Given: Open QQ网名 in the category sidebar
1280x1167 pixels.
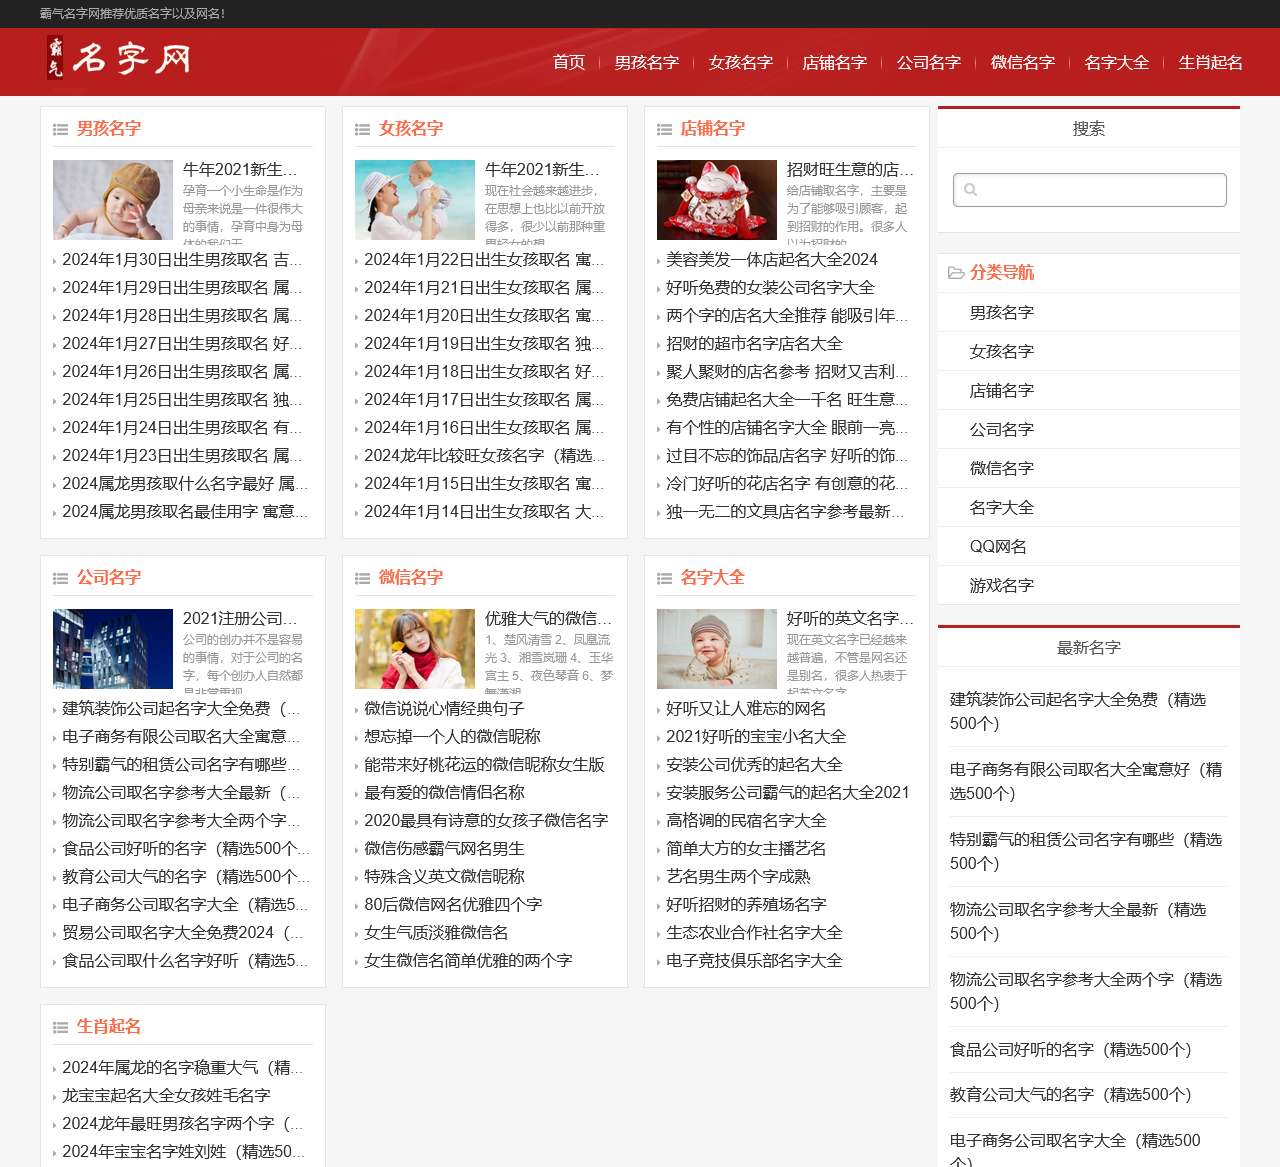Looking at the screenshot, I should click(998, 547).
